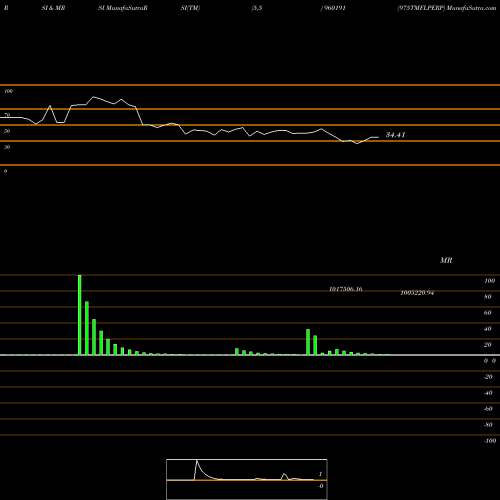The width and height of the screenshot is (500, 500).
Task: Click the MR axis label 80
Action: [x=488, y=297]
